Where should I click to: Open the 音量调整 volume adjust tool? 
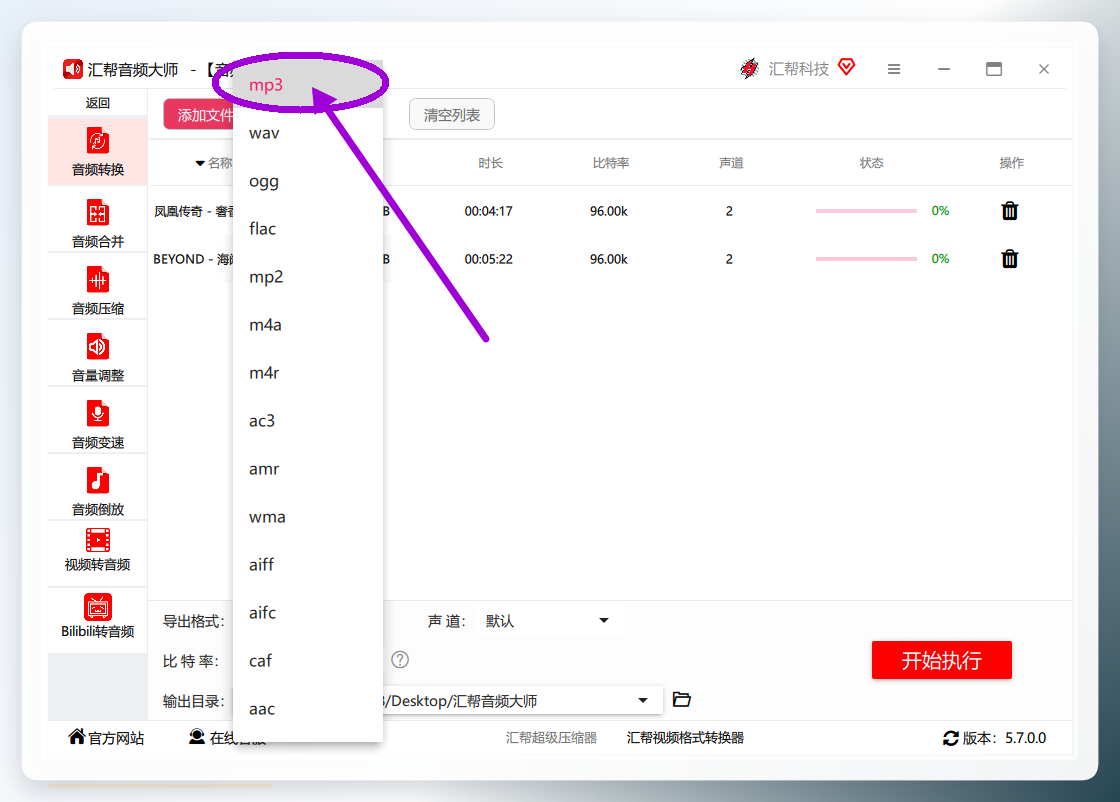tap(98, 357)
